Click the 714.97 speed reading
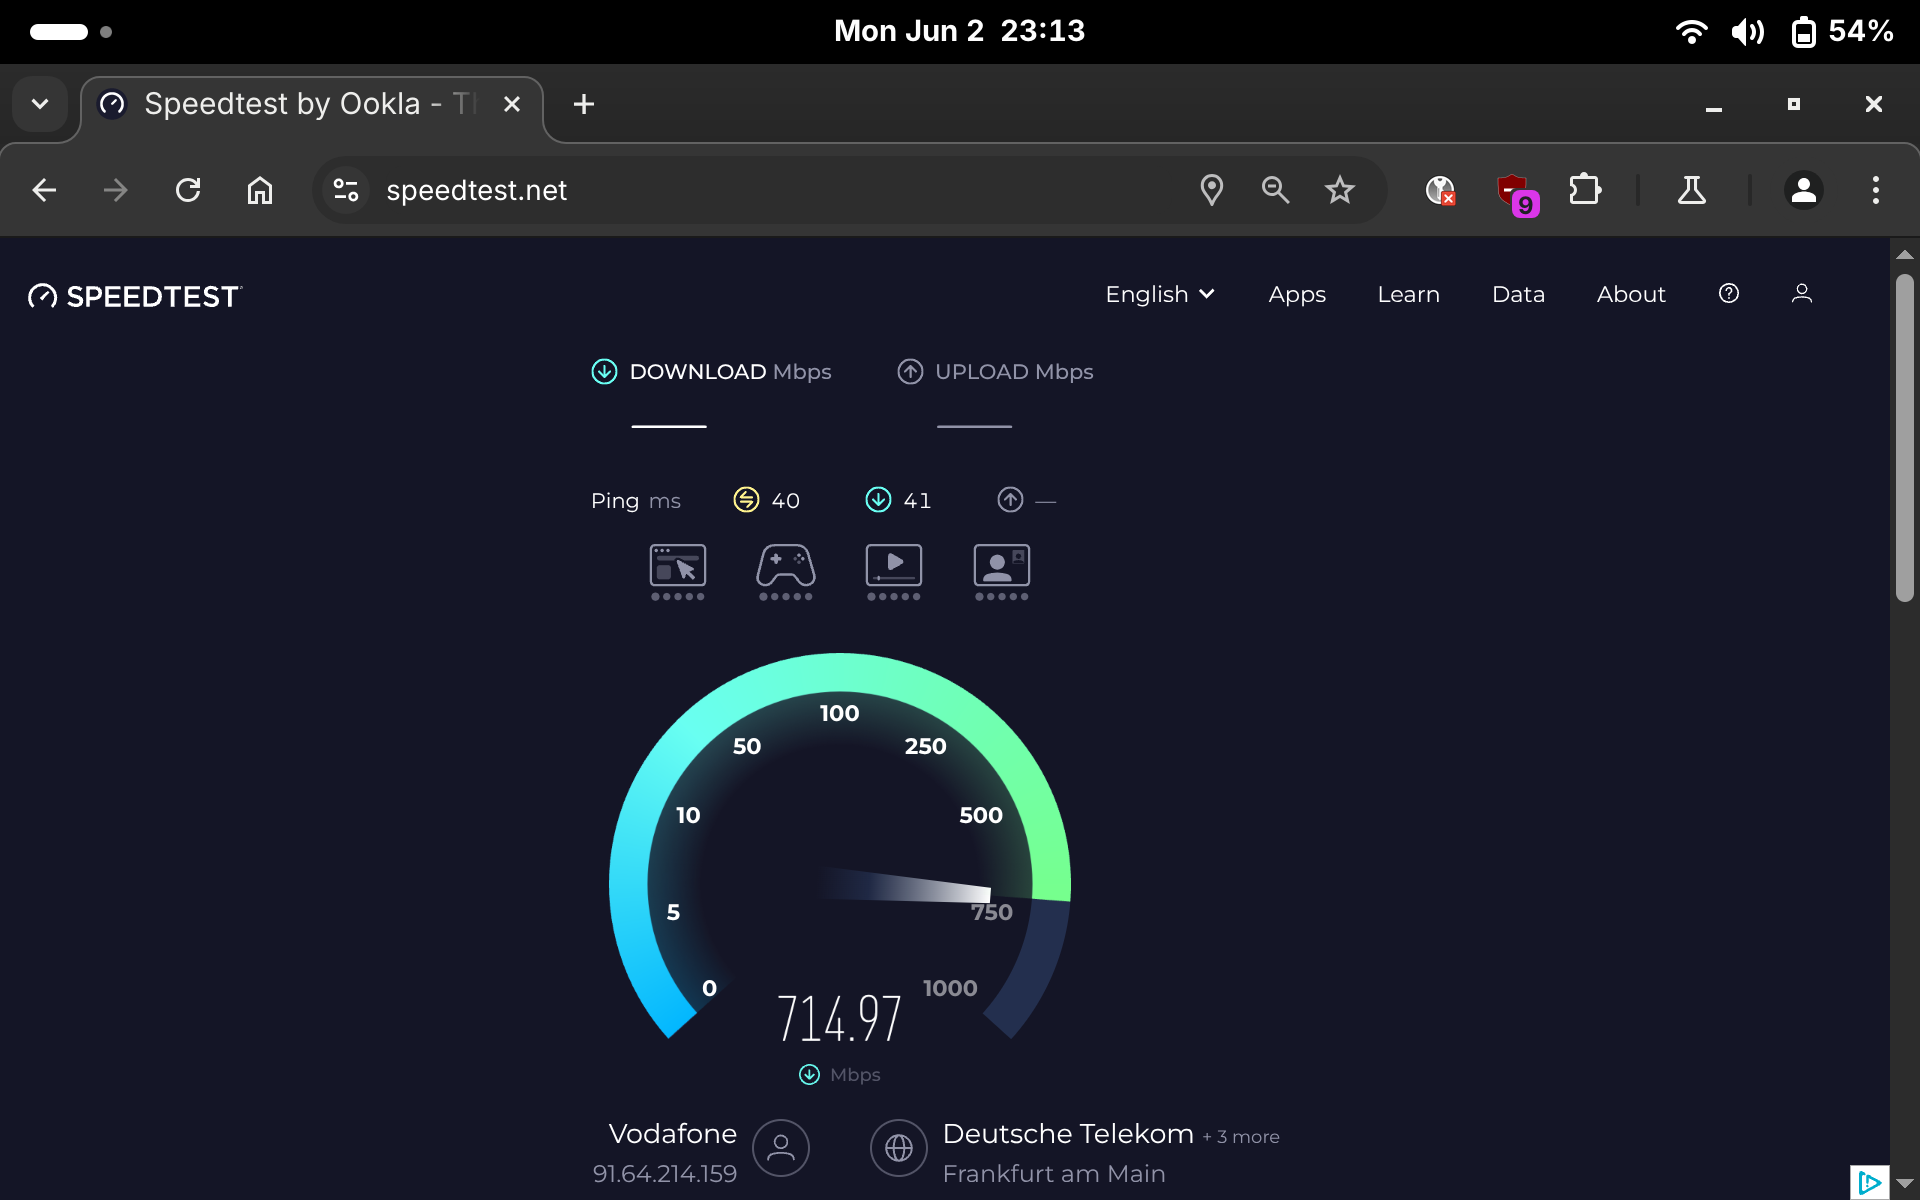Screen dimensions: 1920x1200 click(x=840, y=1018)
